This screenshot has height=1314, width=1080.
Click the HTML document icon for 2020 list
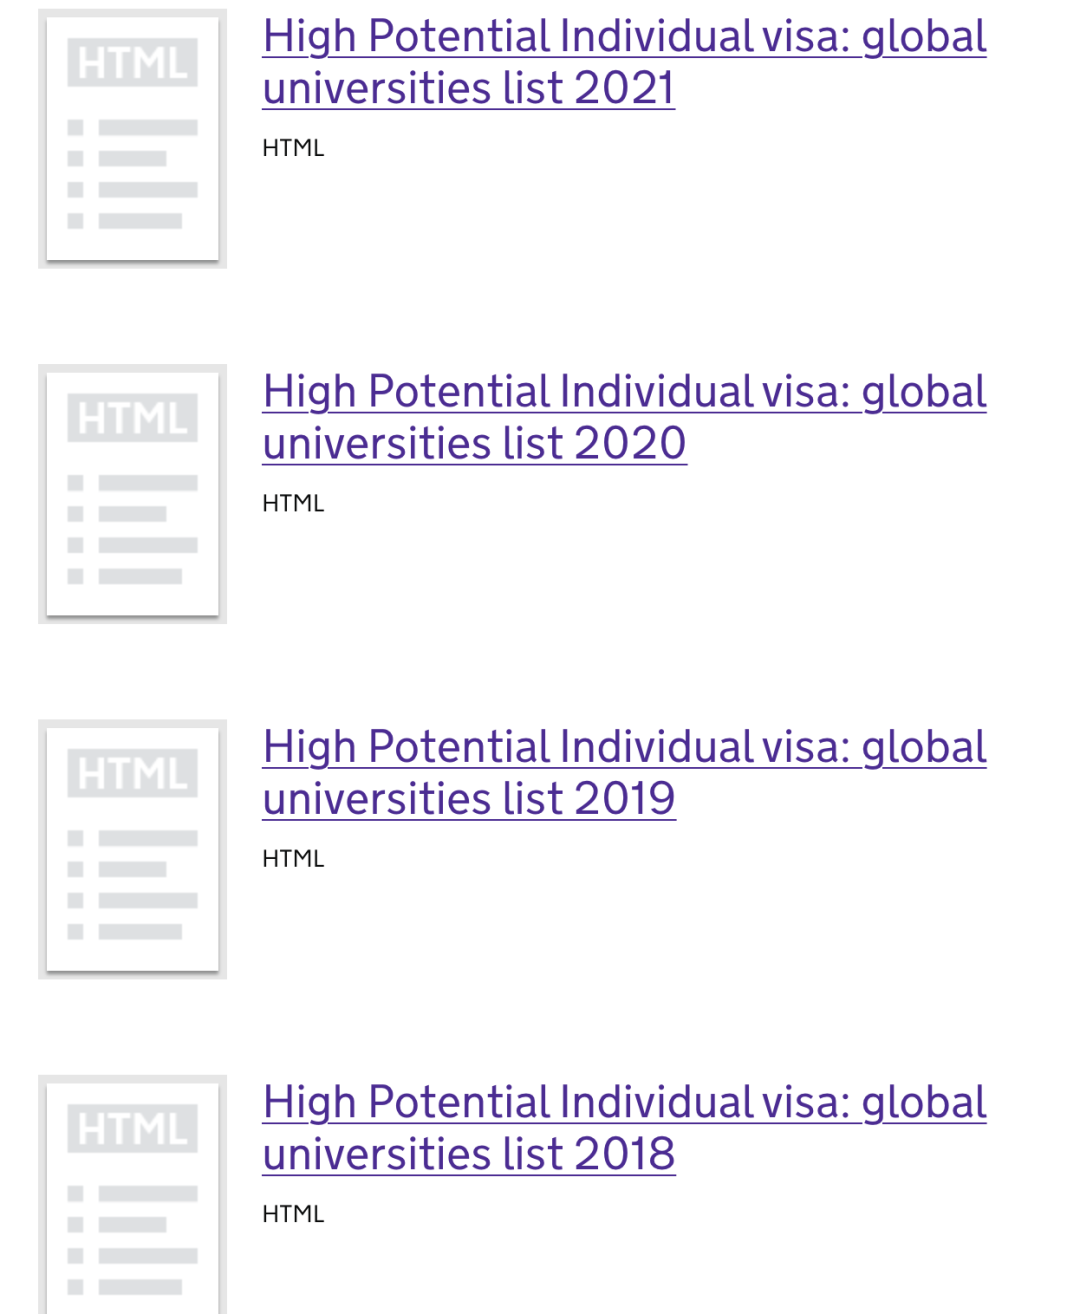(132, 494)
